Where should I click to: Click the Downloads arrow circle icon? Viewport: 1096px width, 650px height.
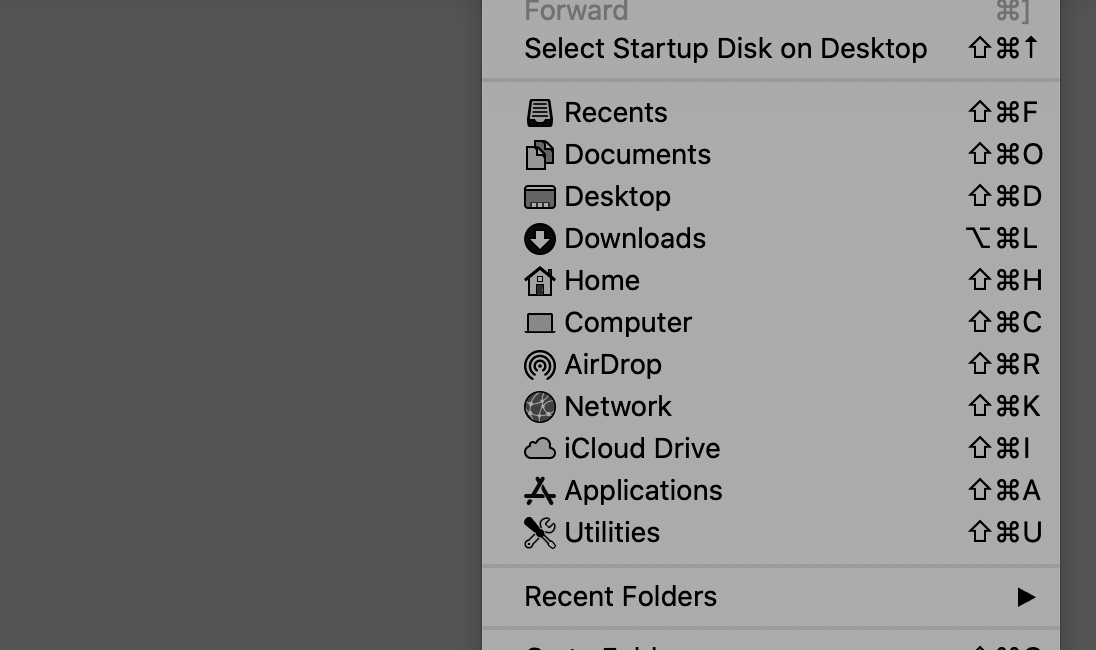(x=540, y=239)
